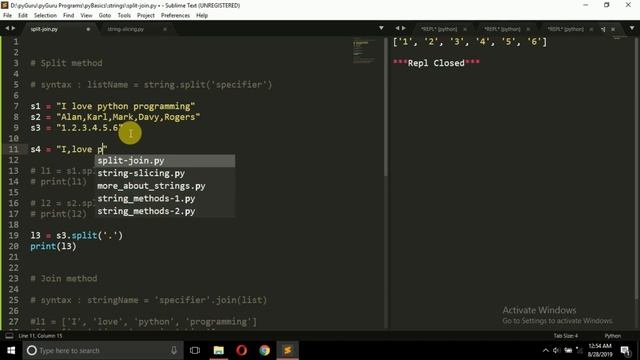This screenshot has width=640, height=360.
Task: Go to next tab in left pane
Action: [x=13, y=28]
